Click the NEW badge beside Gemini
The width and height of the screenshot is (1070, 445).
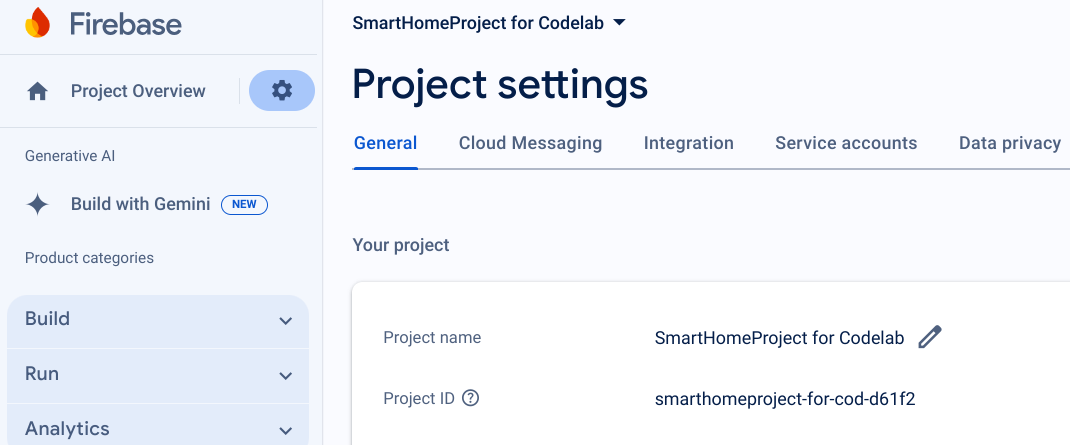(244, 205)
